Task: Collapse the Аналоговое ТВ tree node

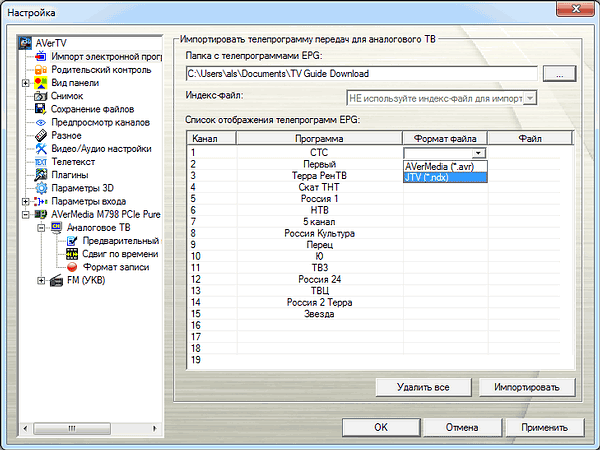Action: click(41, 228)
